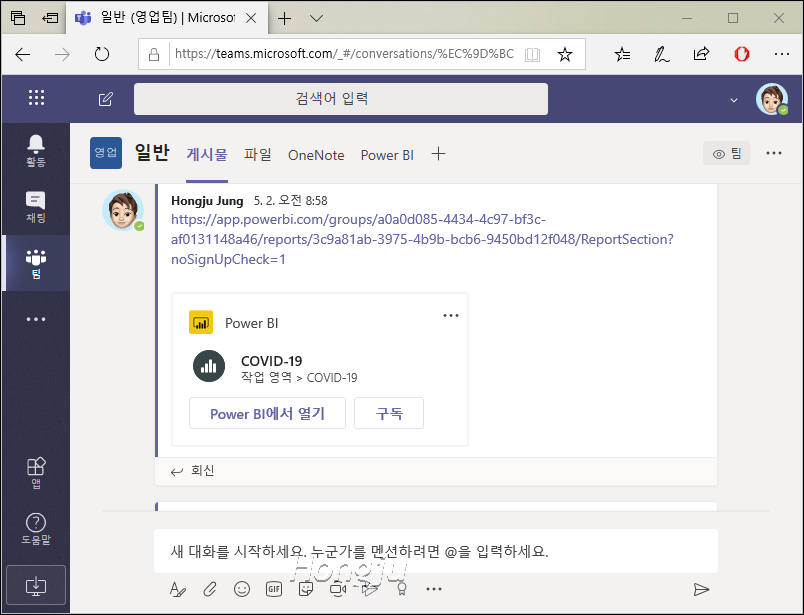804x615 pixels.
Task: Toggle the 팀 visibility eye button
Action: 727,153
